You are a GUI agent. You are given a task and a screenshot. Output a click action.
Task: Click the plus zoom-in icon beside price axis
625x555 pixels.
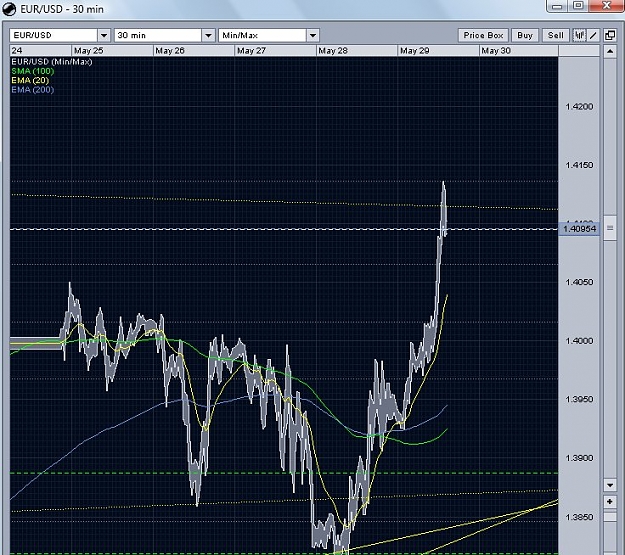pyautogui.click(x=610, y=501)
